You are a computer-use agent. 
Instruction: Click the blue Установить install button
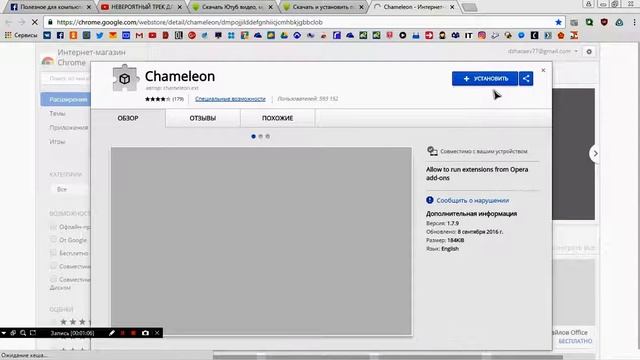485,78
